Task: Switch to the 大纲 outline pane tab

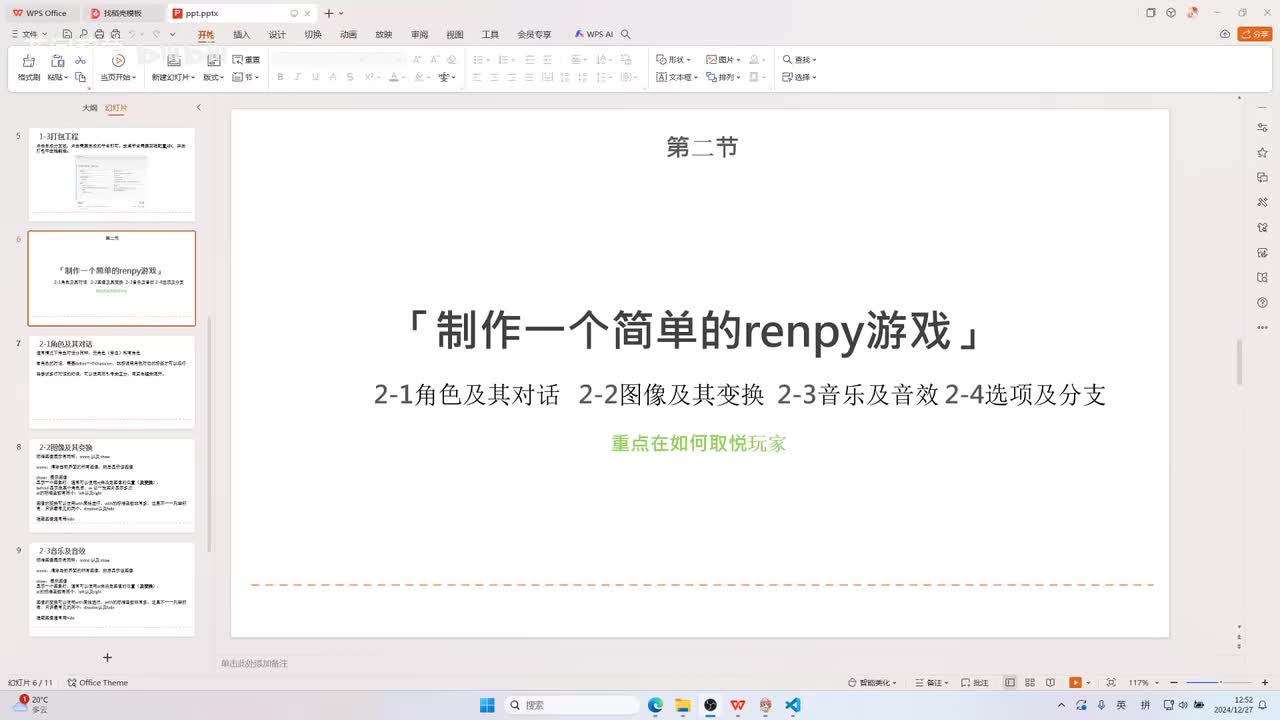Action: coord(90,108)
